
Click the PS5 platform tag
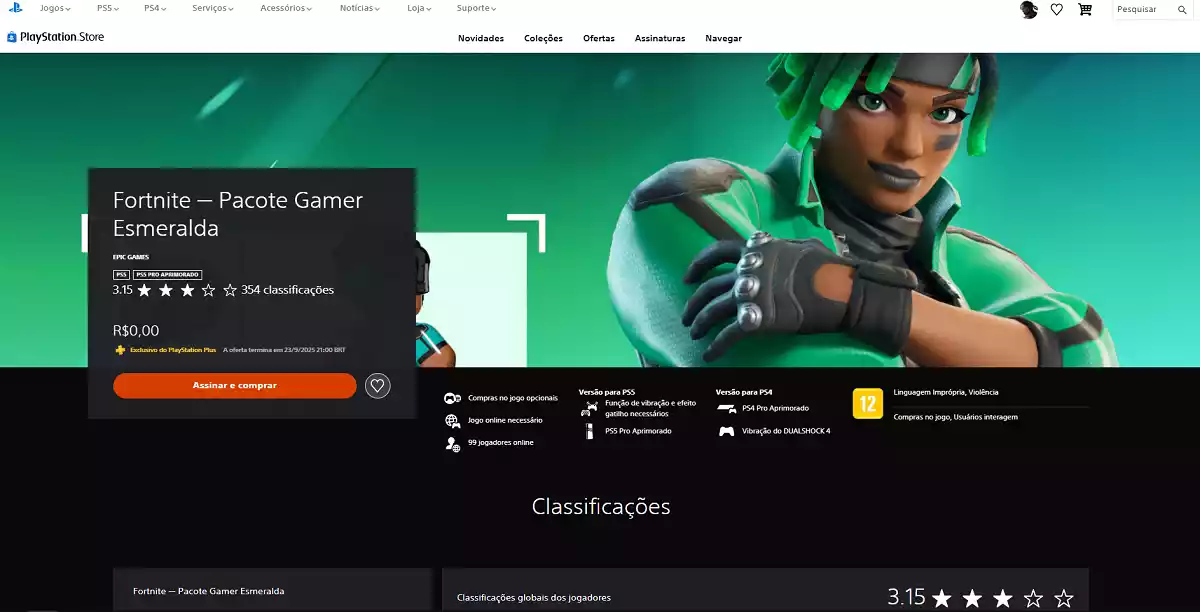point(121,274)
